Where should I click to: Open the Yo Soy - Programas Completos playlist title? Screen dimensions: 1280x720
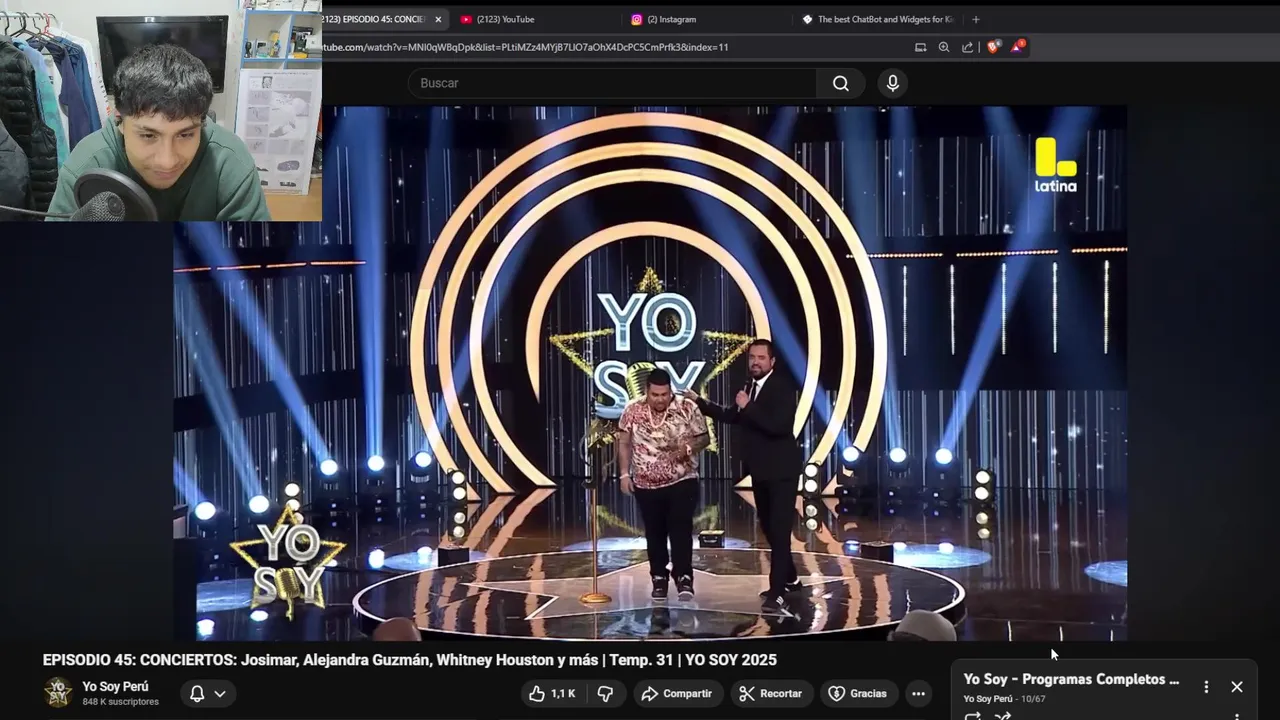click(1071, 679)
